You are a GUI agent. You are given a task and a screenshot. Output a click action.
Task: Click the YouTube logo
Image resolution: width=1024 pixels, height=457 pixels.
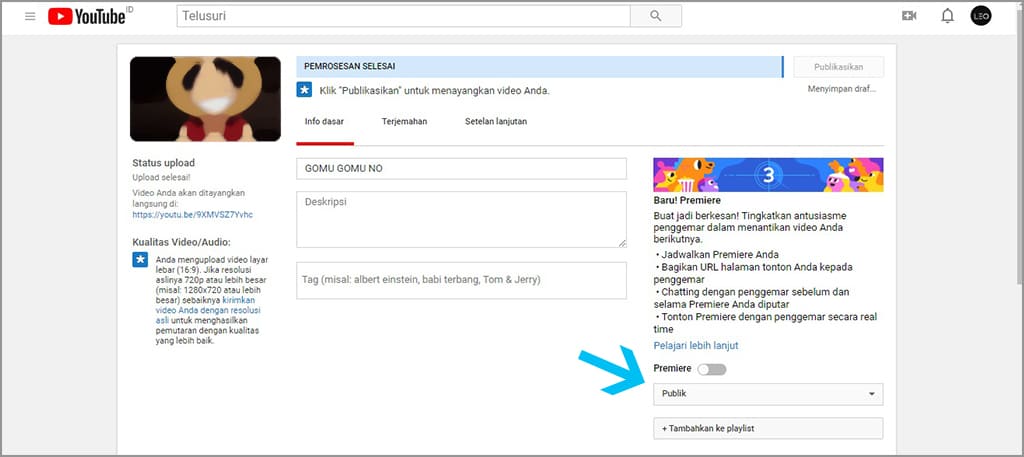pyautogui.click(x=86, y=17)
